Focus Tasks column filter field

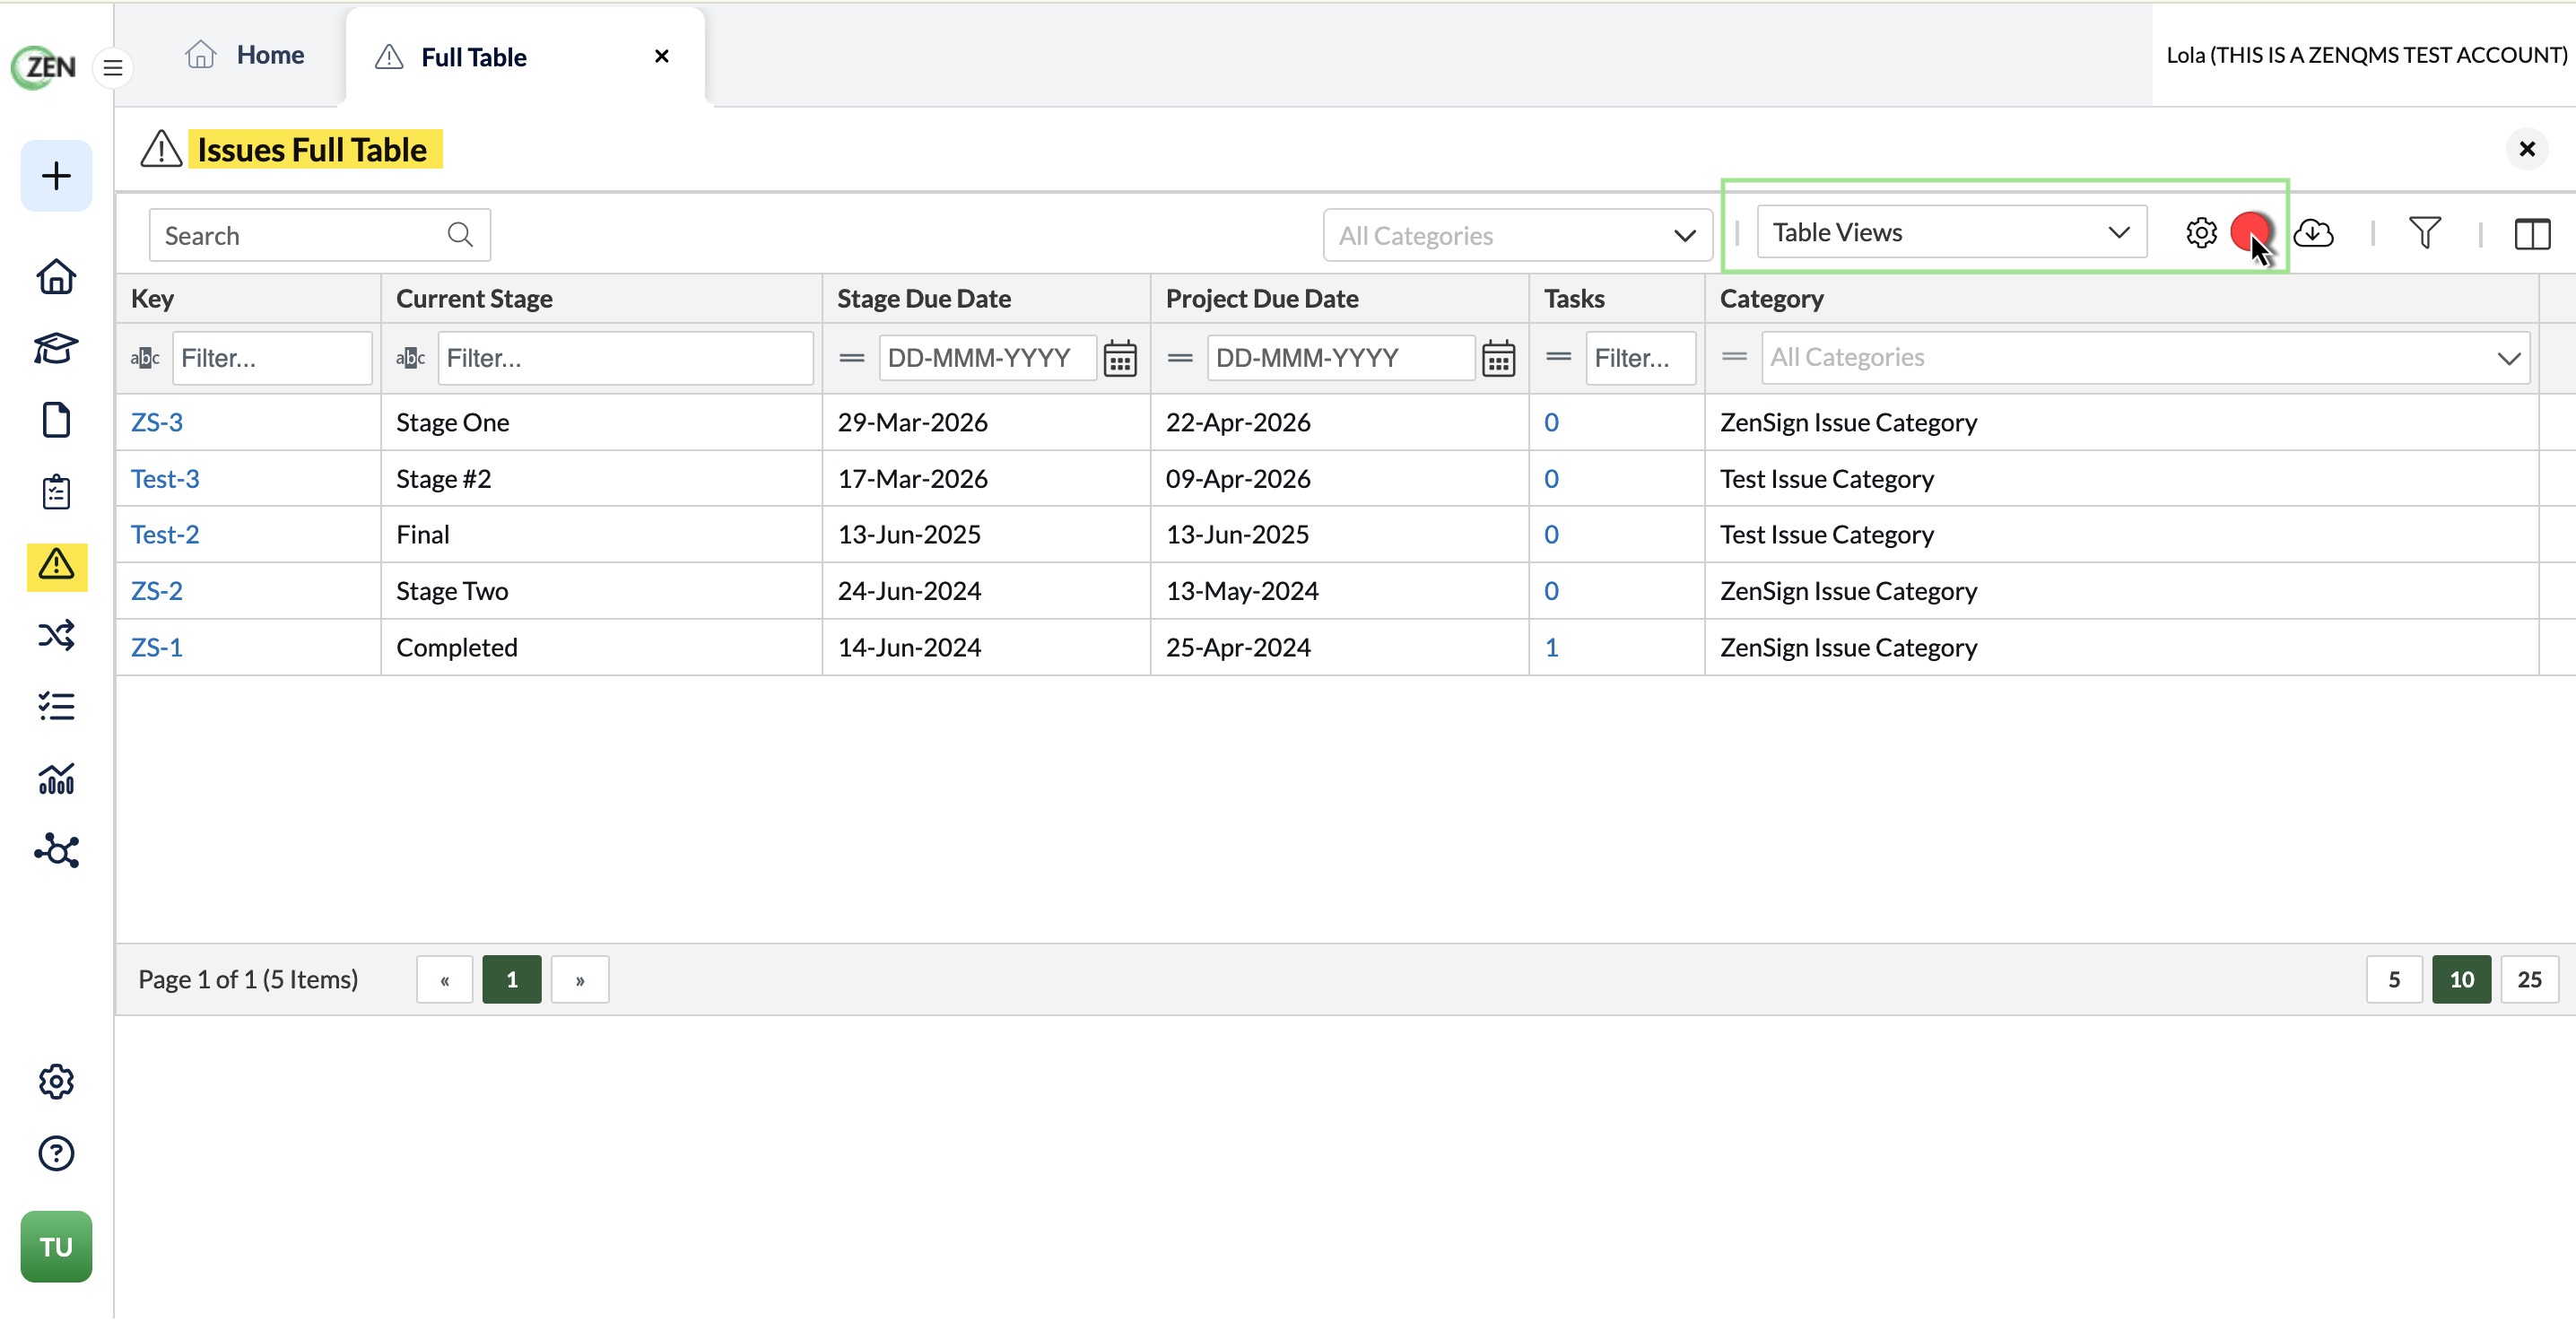1640,358
